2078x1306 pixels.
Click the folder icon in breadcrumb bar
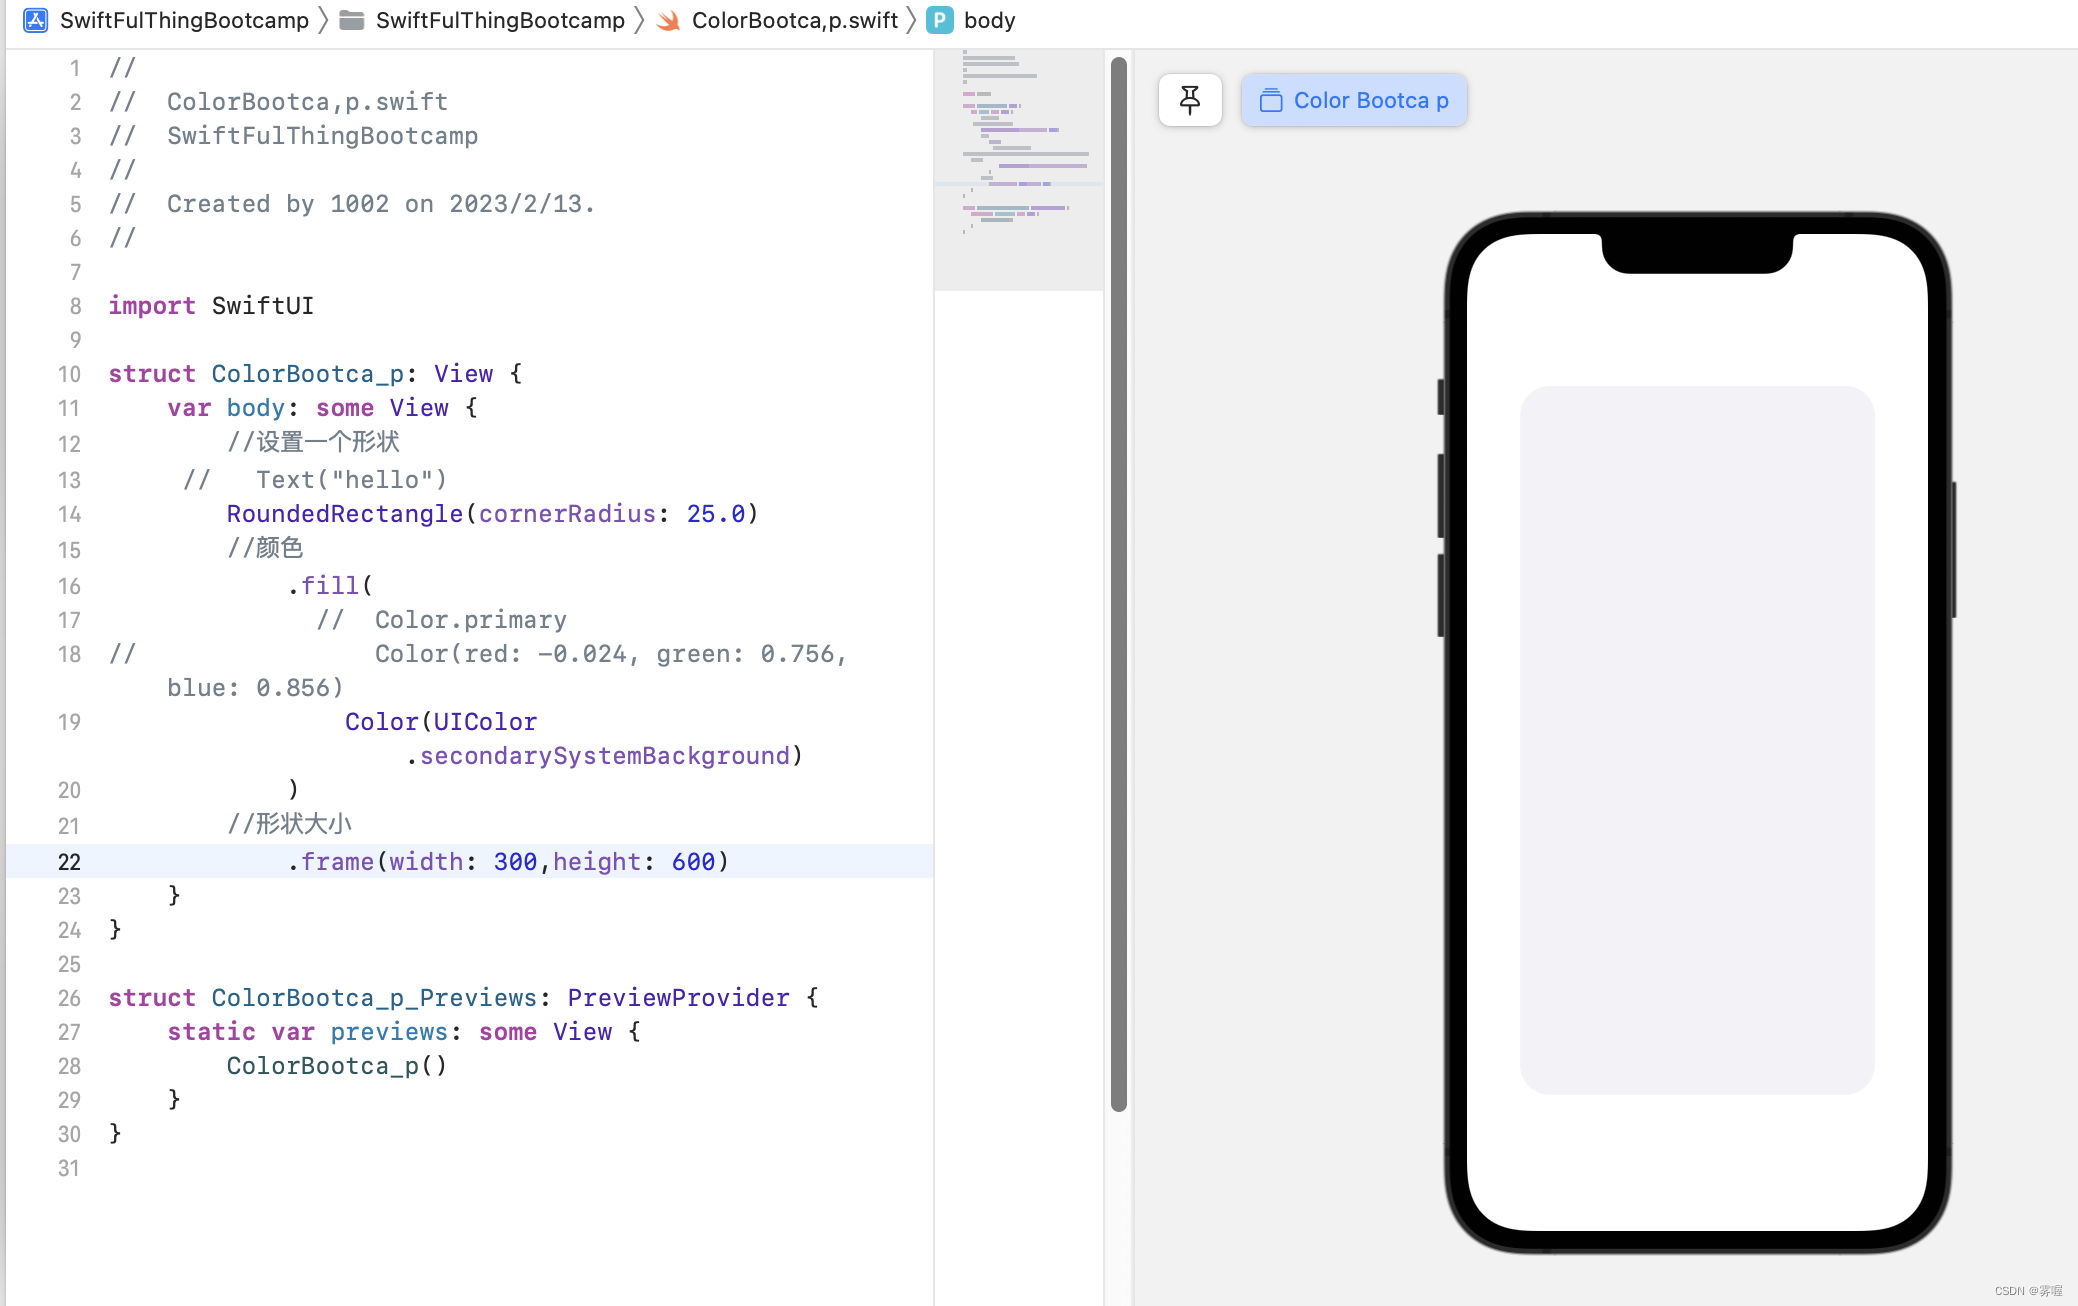351,20
